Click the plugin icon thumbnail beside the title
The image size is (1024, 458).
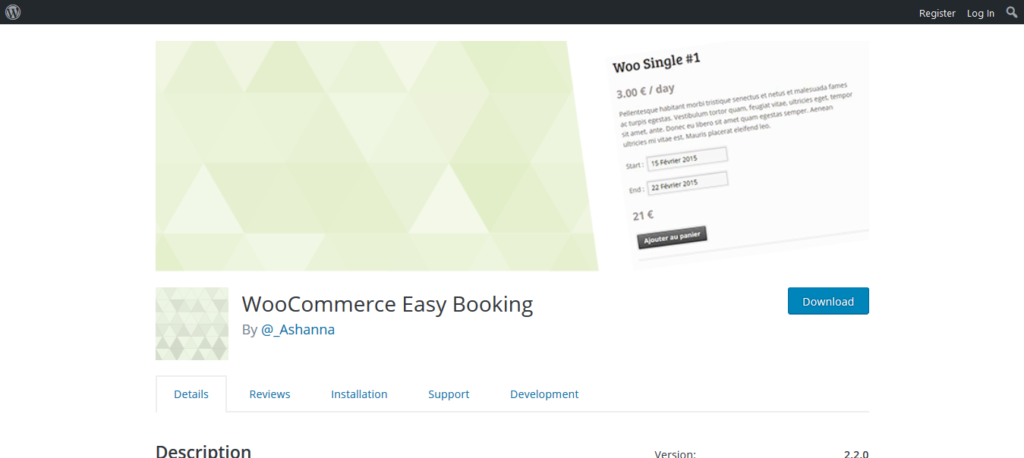coord(192,324)
